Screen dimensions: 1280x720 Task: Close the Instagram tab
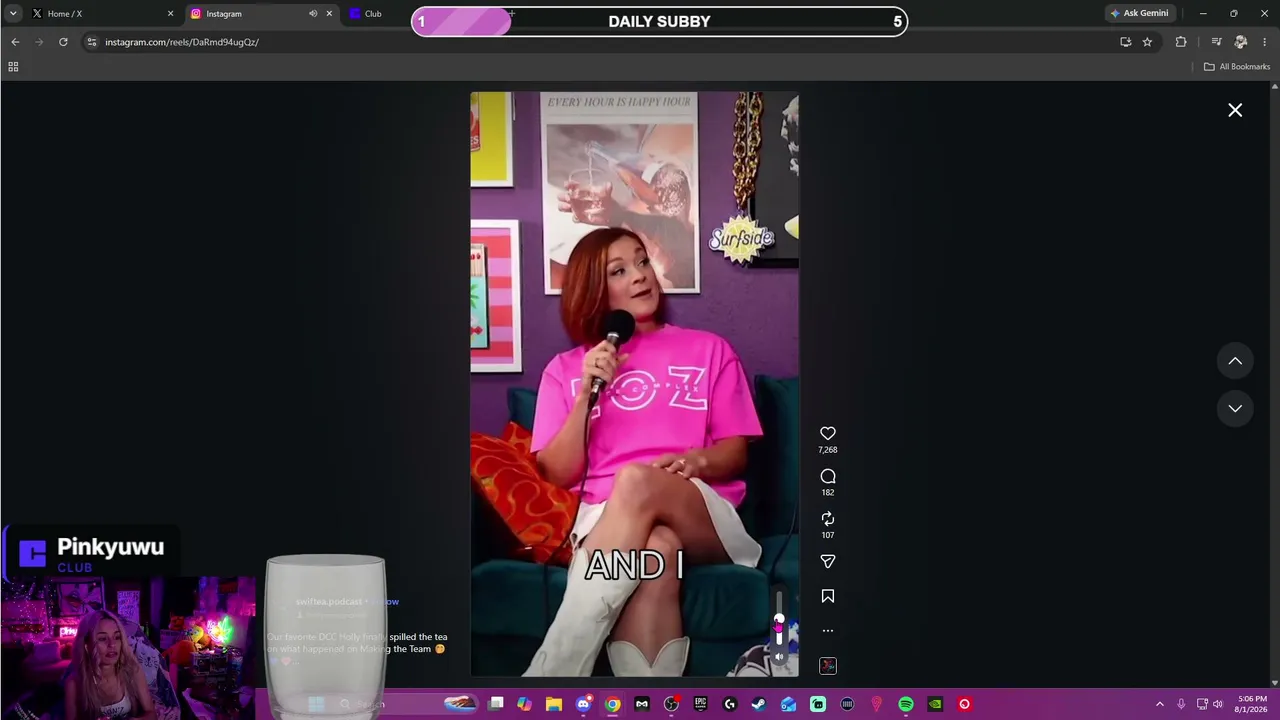[x=329, y=14]
